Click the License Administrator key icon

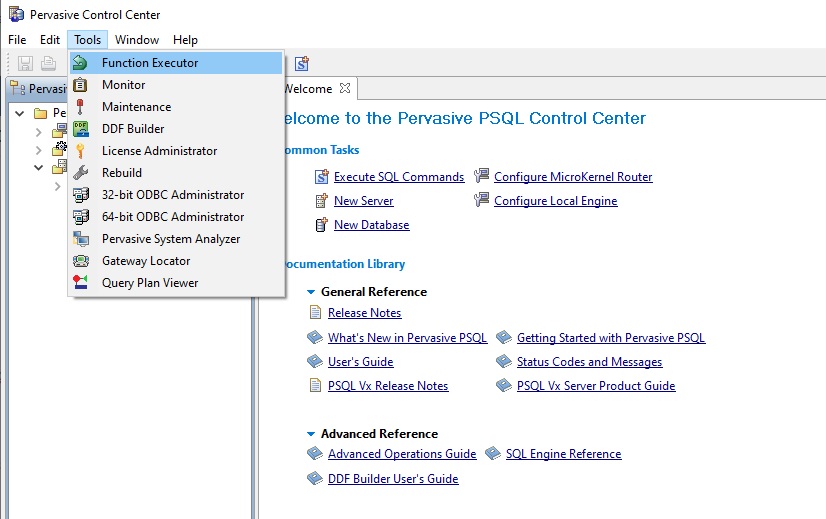tap(80, 151)
